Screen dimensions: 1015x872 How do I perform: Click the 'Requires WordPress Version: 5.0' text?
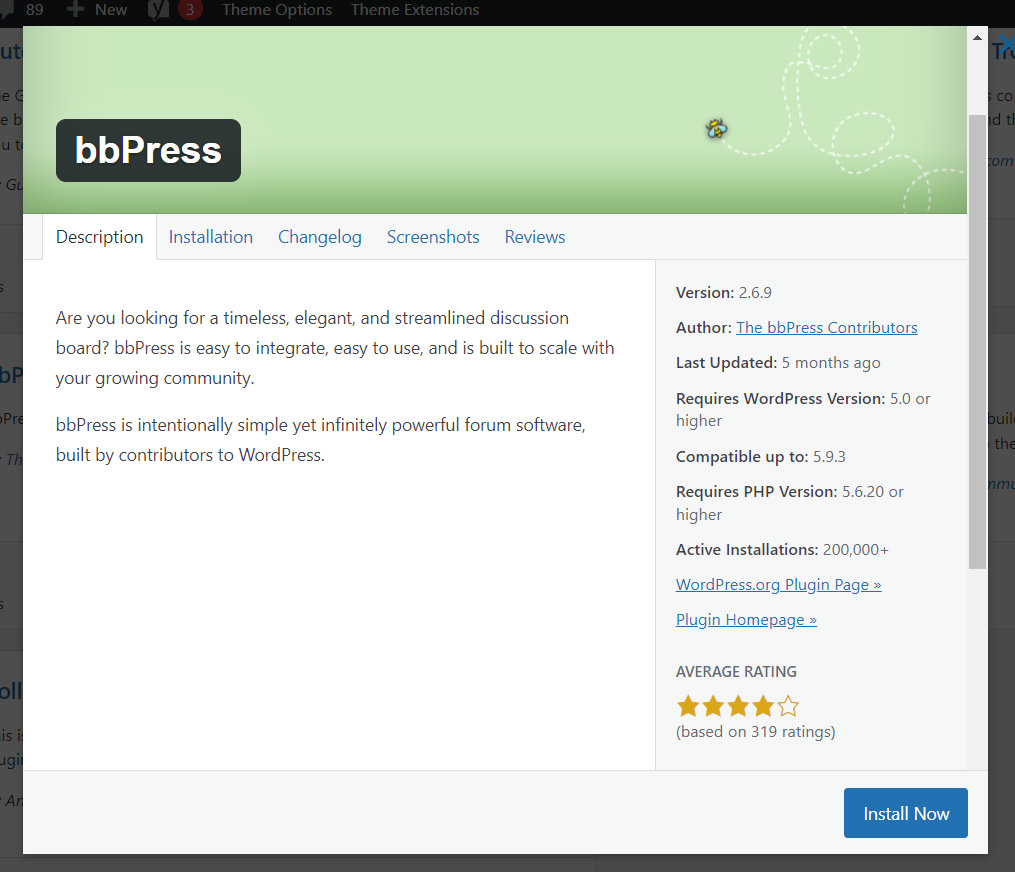tap(793, 398)
